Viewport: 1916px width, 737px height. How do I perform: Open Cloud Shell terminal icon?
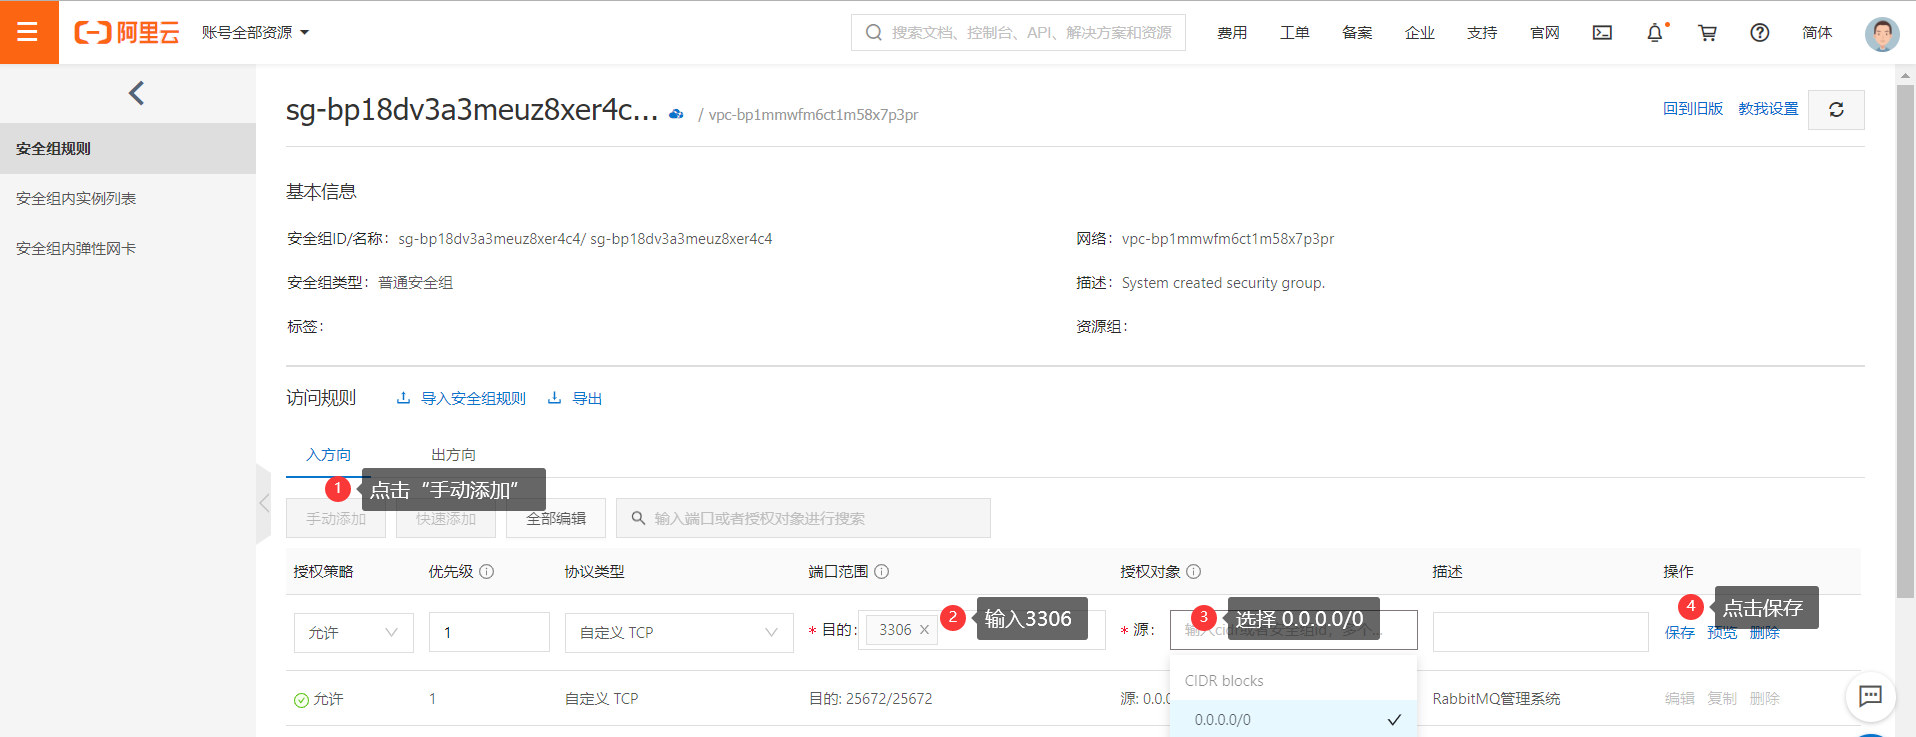pyautogui.click(x=1602, y=33)
